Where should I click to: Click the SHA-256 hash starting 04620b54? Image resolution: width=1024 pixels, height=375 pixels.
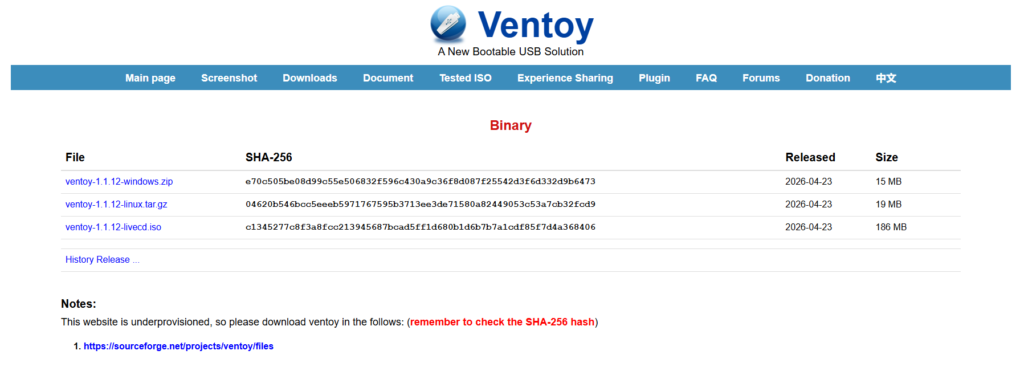pyautogui.click(x=420, y=204)
